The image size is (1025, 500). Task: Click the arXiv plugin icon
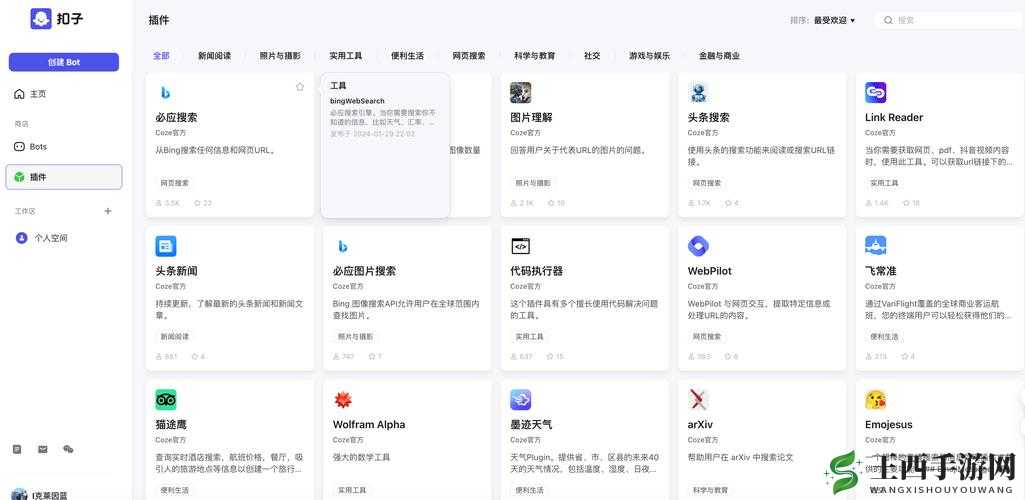click(698, 399)
